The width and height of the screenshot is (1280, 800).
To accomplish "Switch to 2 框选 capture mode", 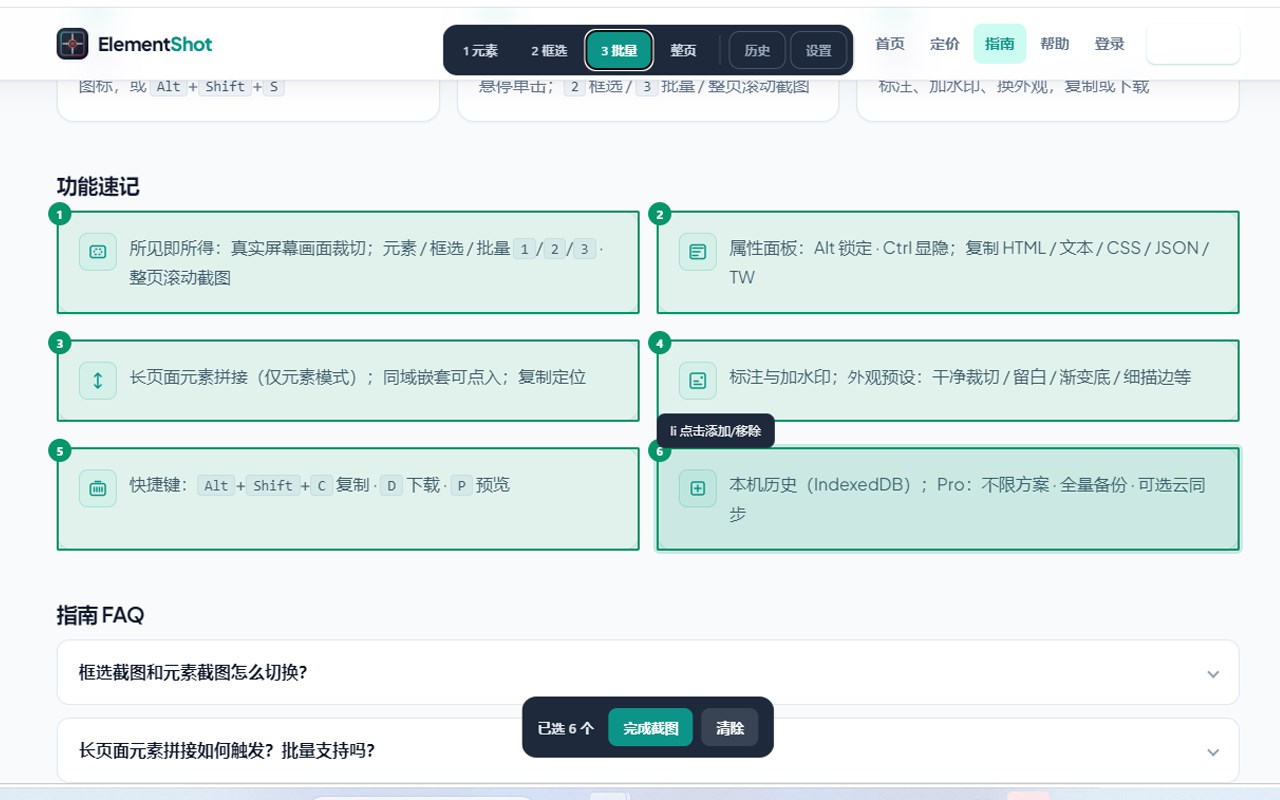I will click(549, 51).
